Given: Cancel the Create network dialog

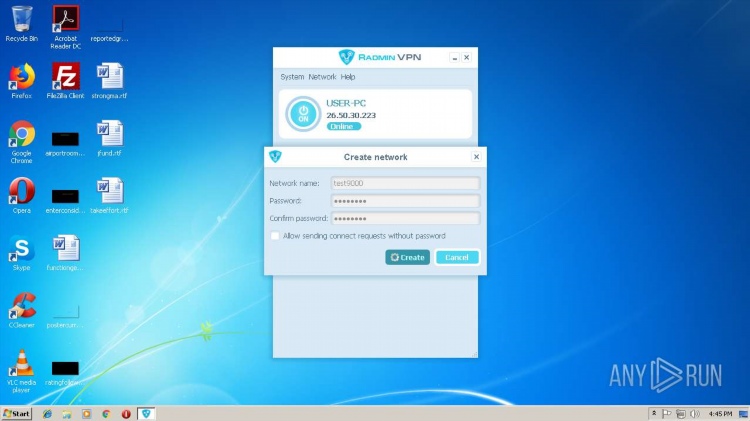Looking at the screenshot, I should click(x=457, y=257).
